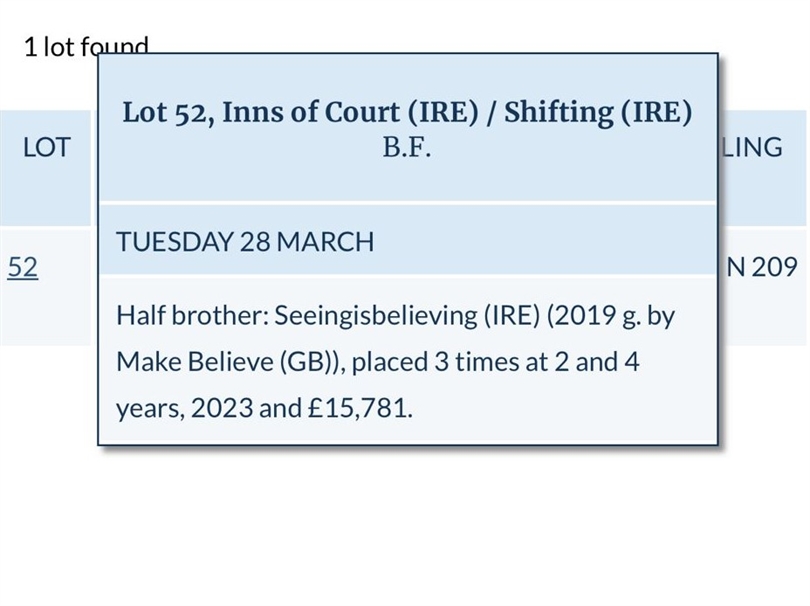Click the £15,781 earnings figure

[359, 408]
